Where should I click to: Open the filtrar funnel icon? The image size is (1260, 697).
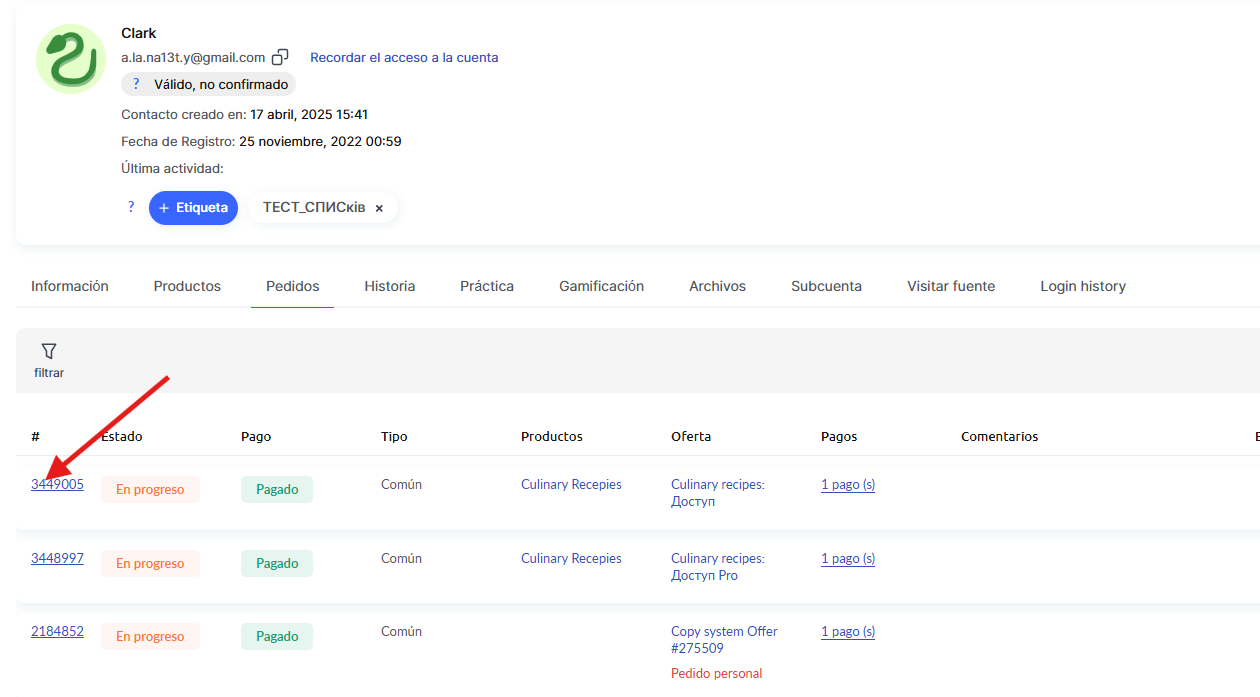point(49,351)
